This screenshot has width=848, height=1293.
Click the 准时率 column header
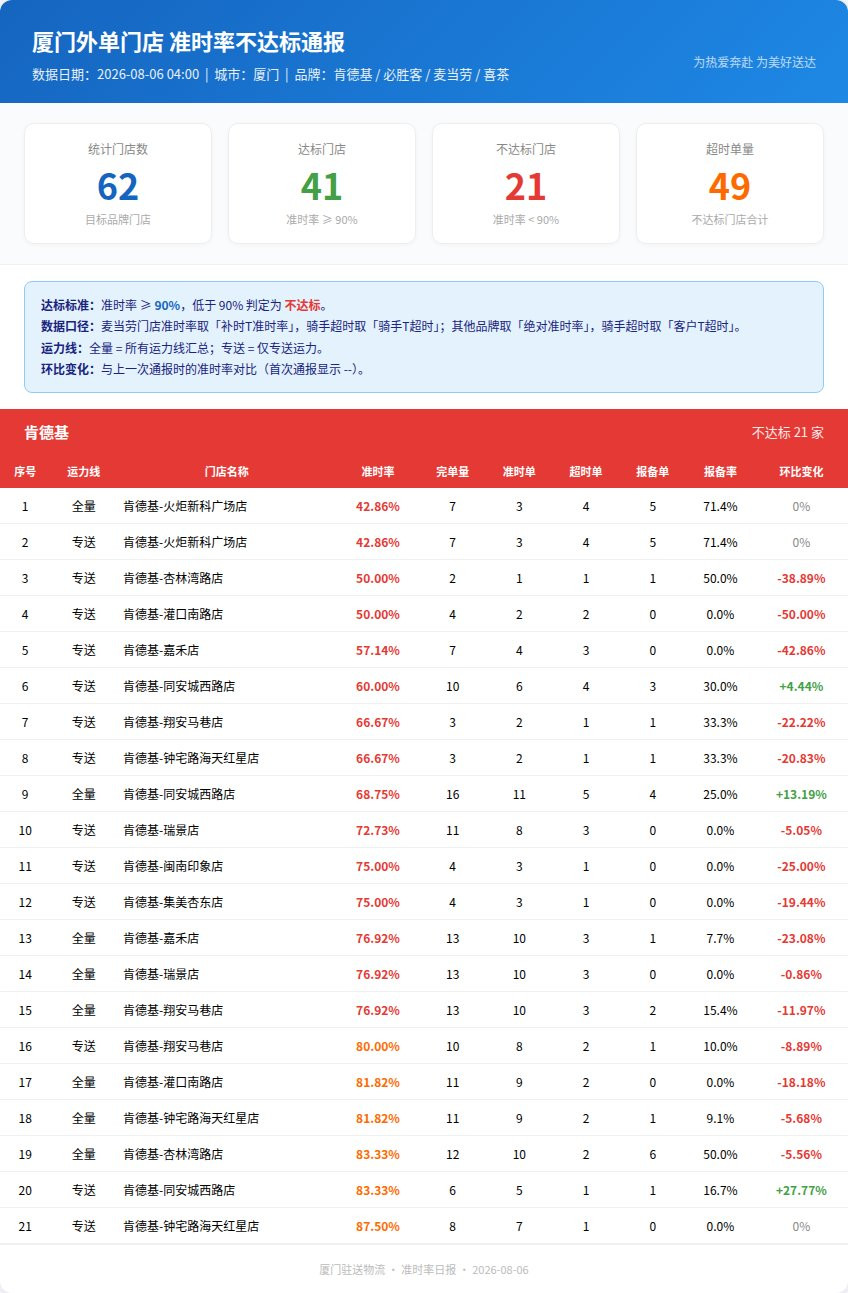click(x=377, y=471)
